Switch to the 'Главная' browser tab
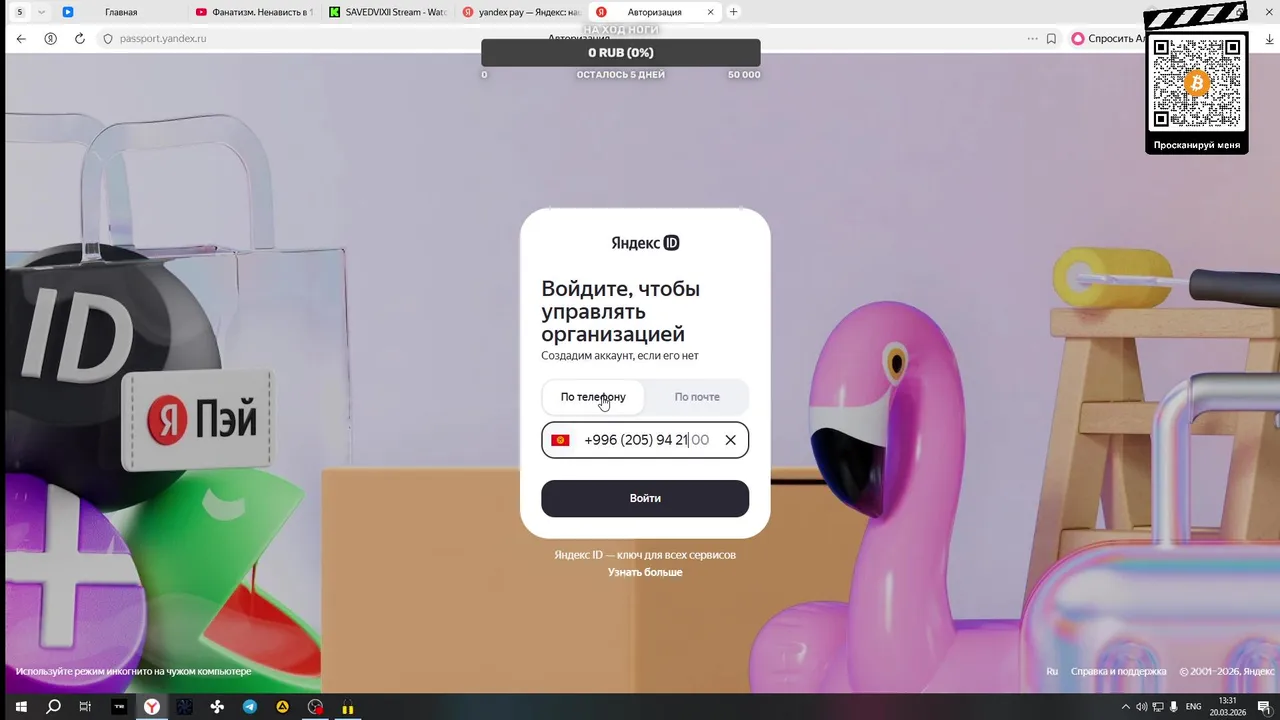The height and width of the screenshot is (720, 1280). (x=120, y=12)
